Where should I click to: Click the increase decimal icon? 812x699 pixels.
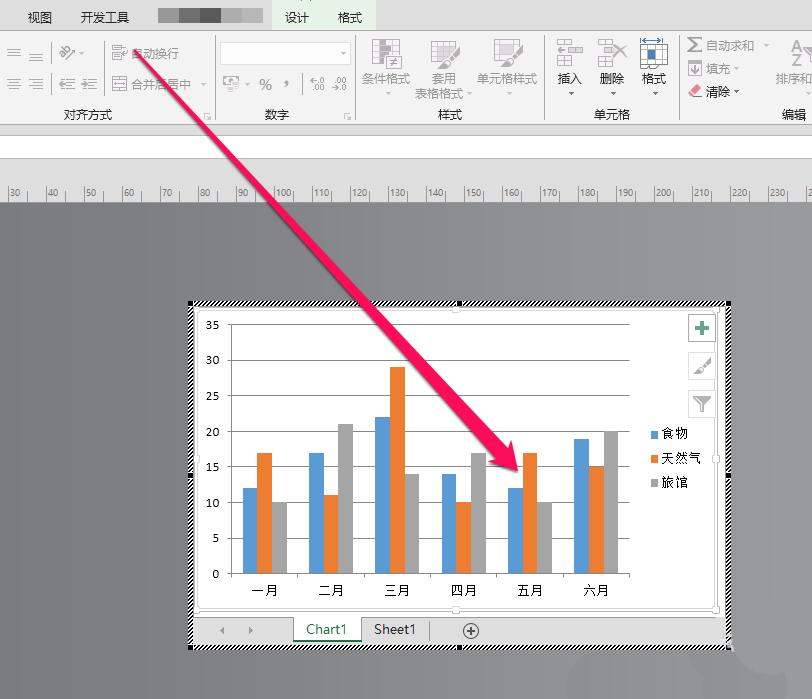pos(317,84)
